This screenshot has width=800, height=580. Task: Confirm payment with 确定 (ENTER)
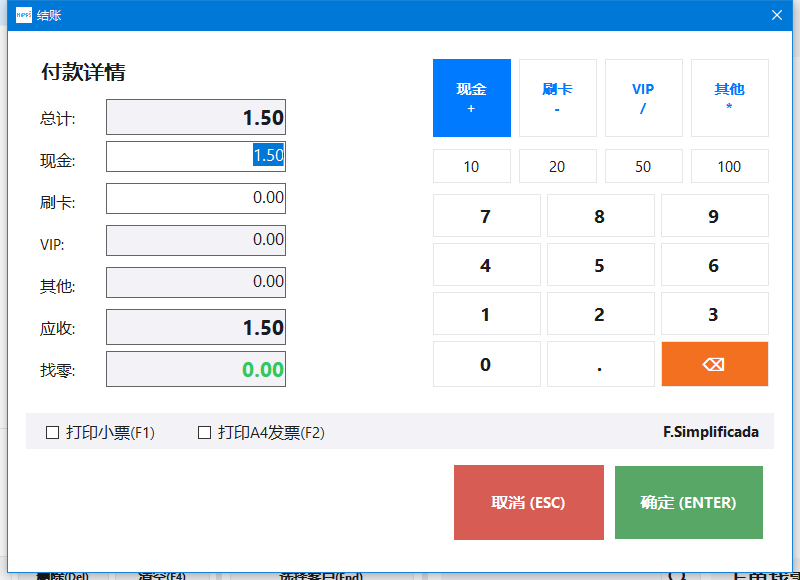coord(689,502)
